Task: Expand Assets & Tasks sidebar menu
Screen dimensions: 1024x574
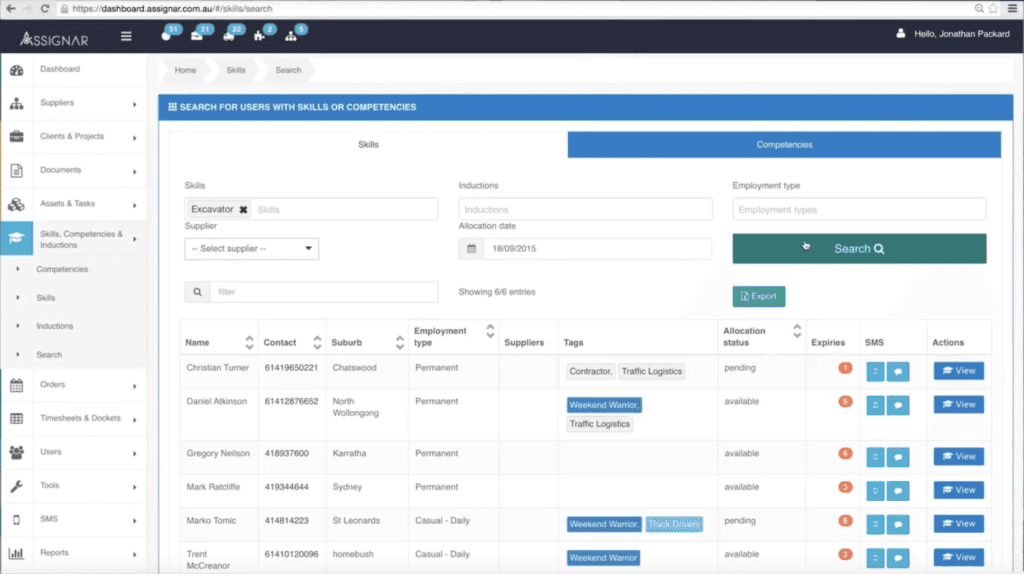Action: click(x=135, y=206)
